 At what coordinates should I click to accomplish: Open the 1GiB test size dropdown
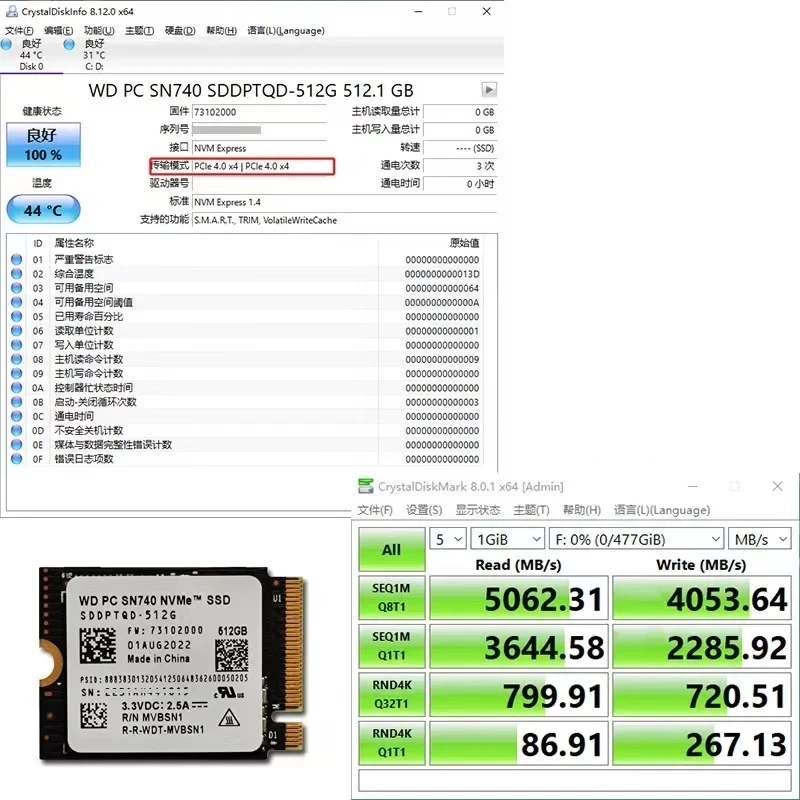click(507, 538)
